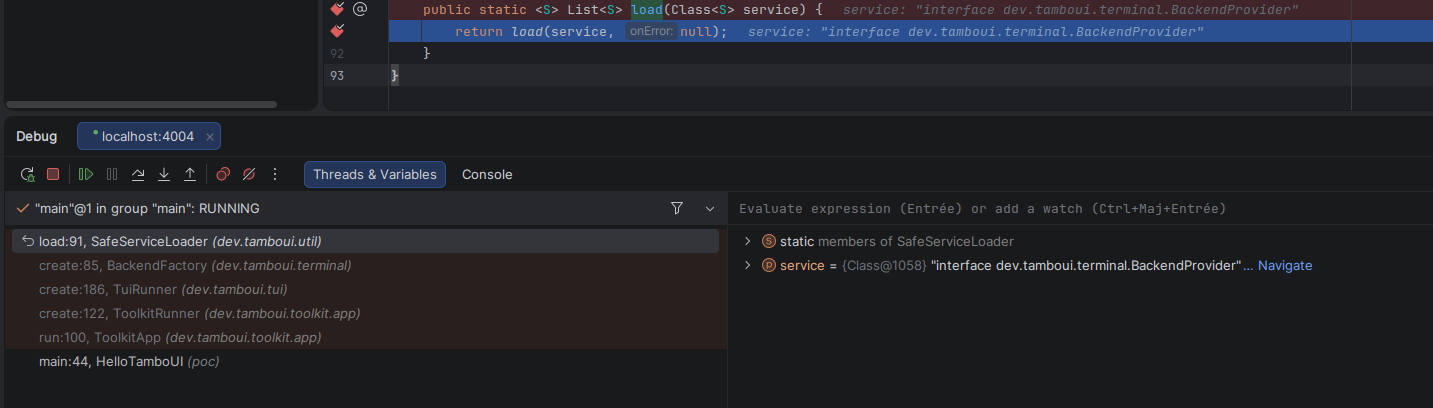This screenshot has height=408, width=1433.
Task: Select frame create:85, BackendFactory
Action: tap(365, 265)
